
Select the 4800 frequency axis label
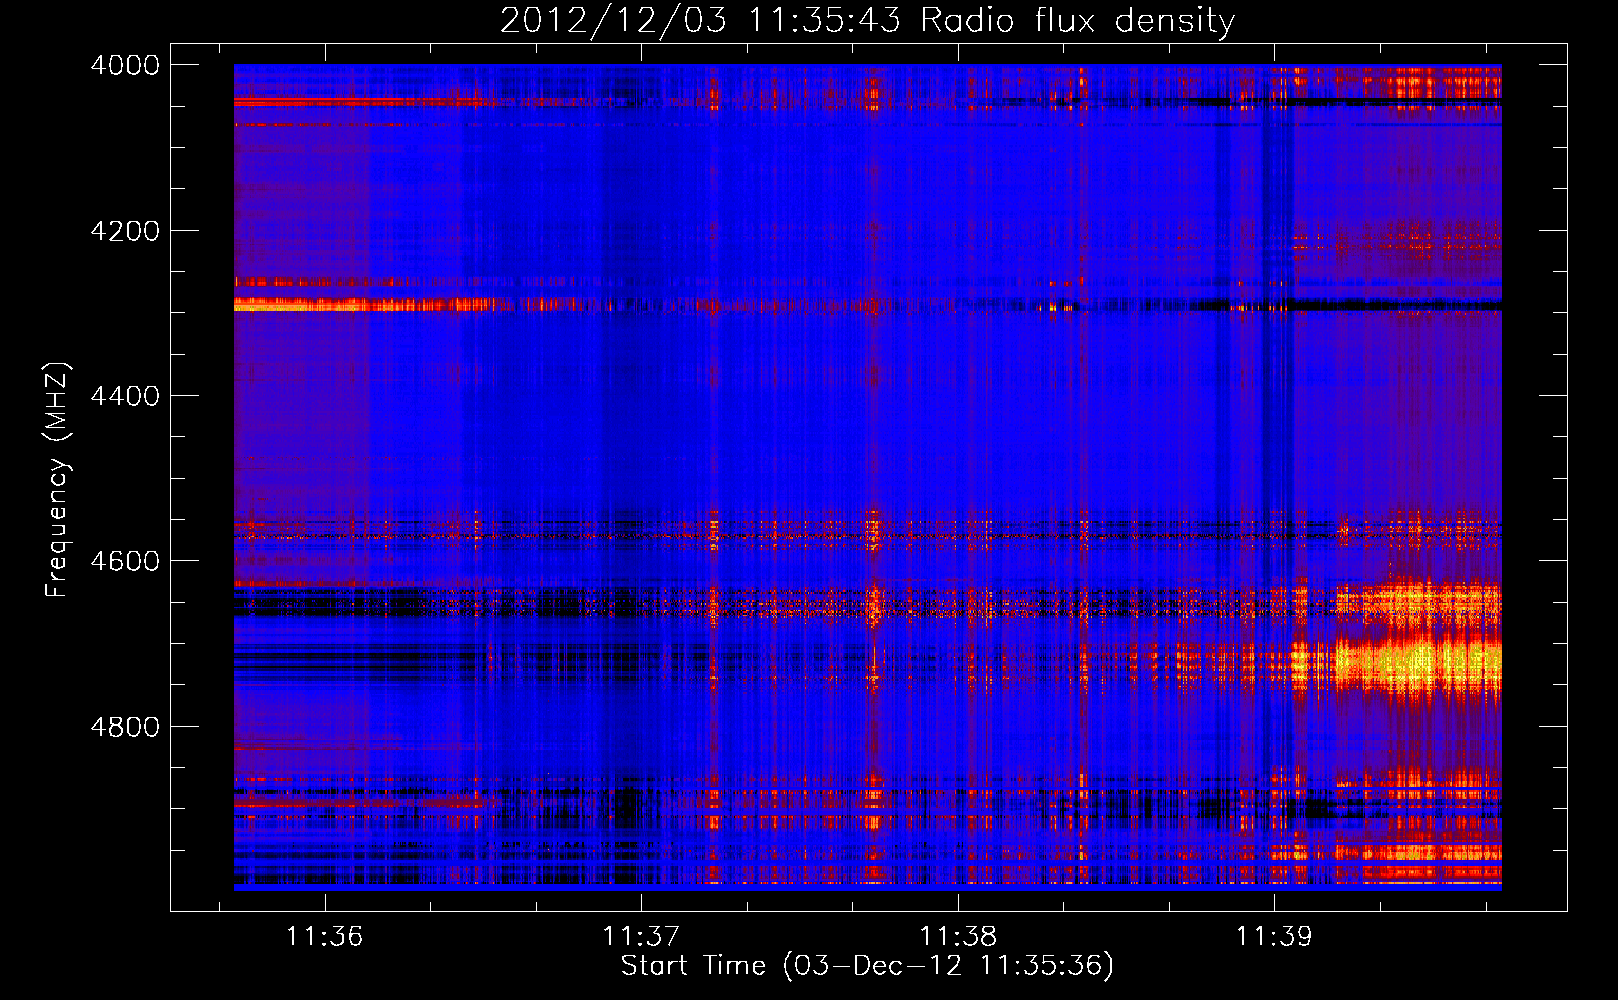pos(124,727)
